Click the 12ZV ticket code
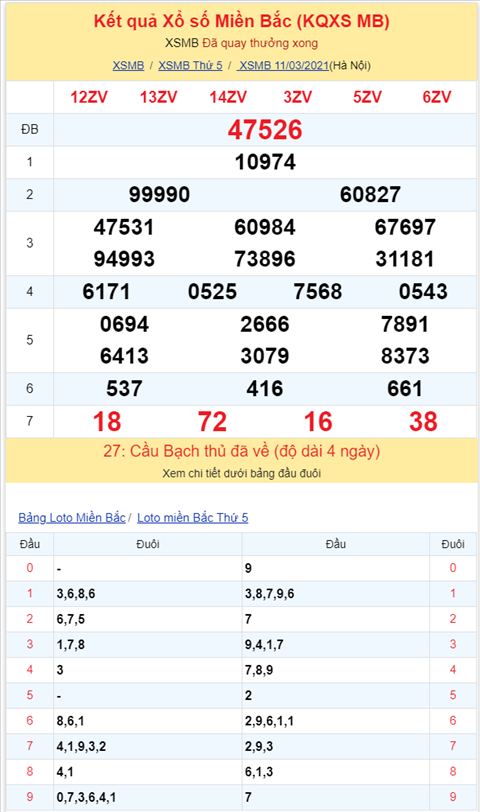480x812 pixels. point(89,97)
